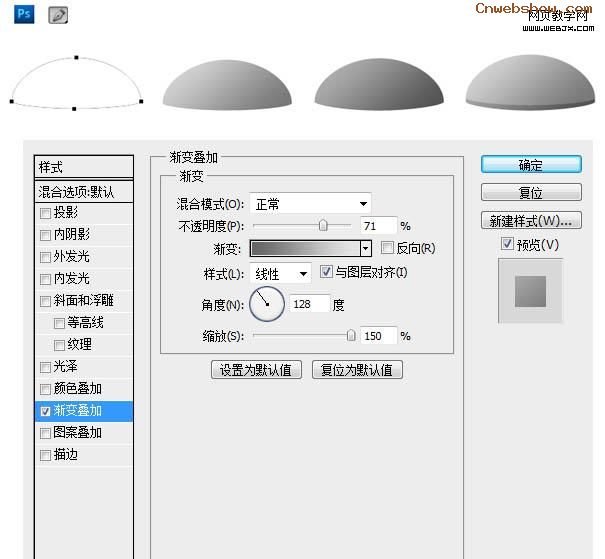Image resolution: width=605 pixels, height=559 pixels.
Task: Select 混合选项:默认 blending options
Action: (x=84, y=192)
